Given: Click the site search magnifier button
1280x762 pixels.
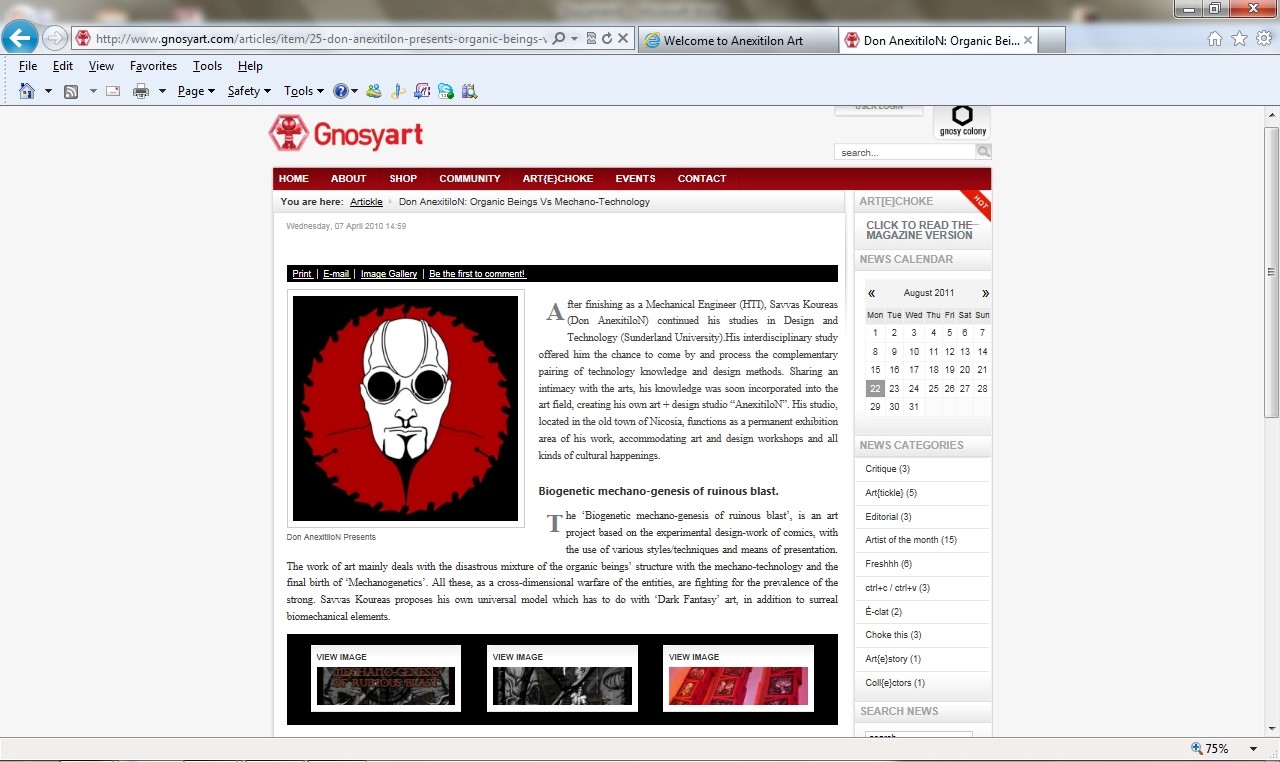Looking at the screenshot, I should (984, 152).
